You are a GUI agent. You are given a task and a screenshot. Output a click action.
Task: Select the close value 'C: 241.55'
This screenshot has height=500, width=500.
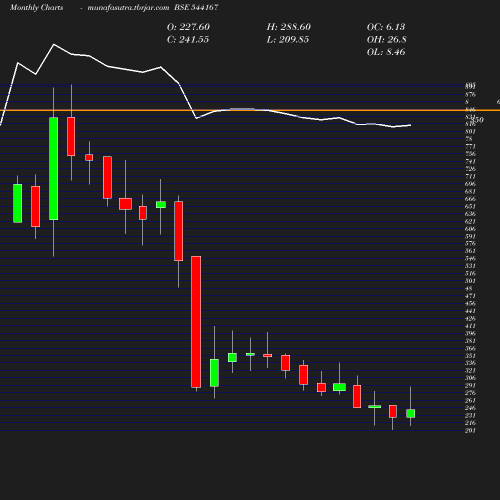[188, 40]
